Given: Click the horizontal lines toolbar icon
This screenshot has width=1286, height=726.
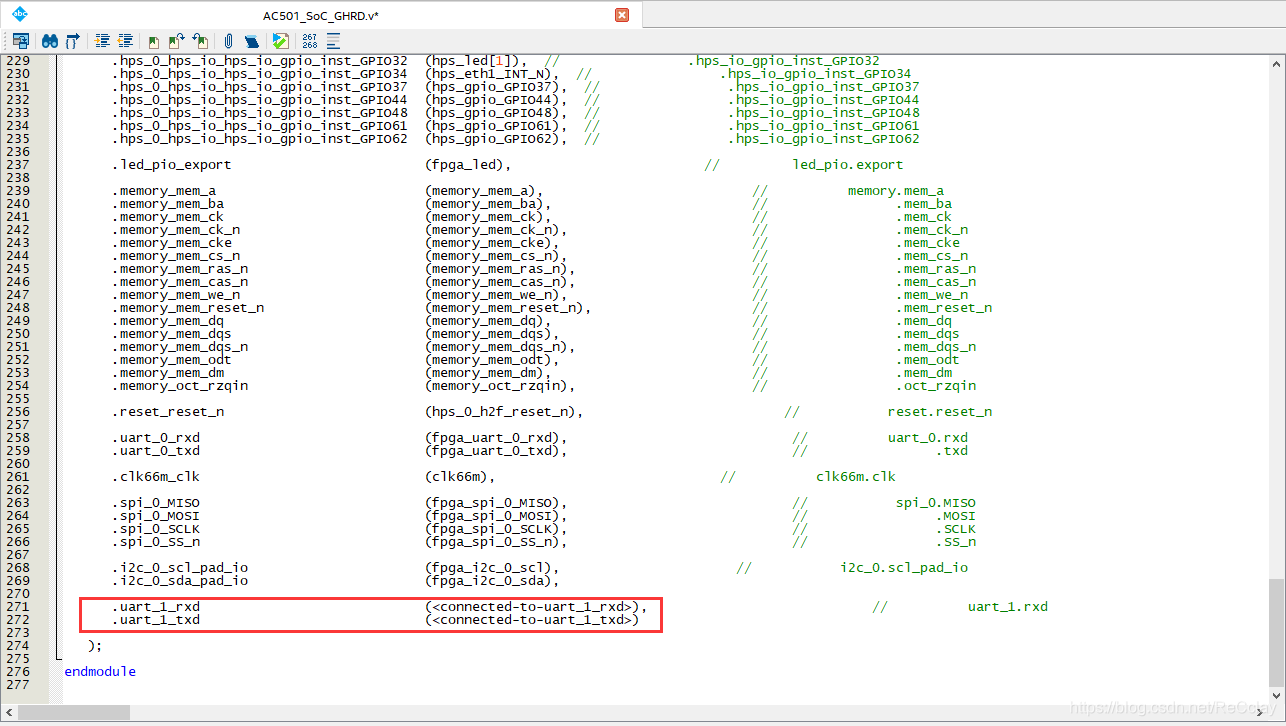Looking at the screenshot, I should 334,41.
